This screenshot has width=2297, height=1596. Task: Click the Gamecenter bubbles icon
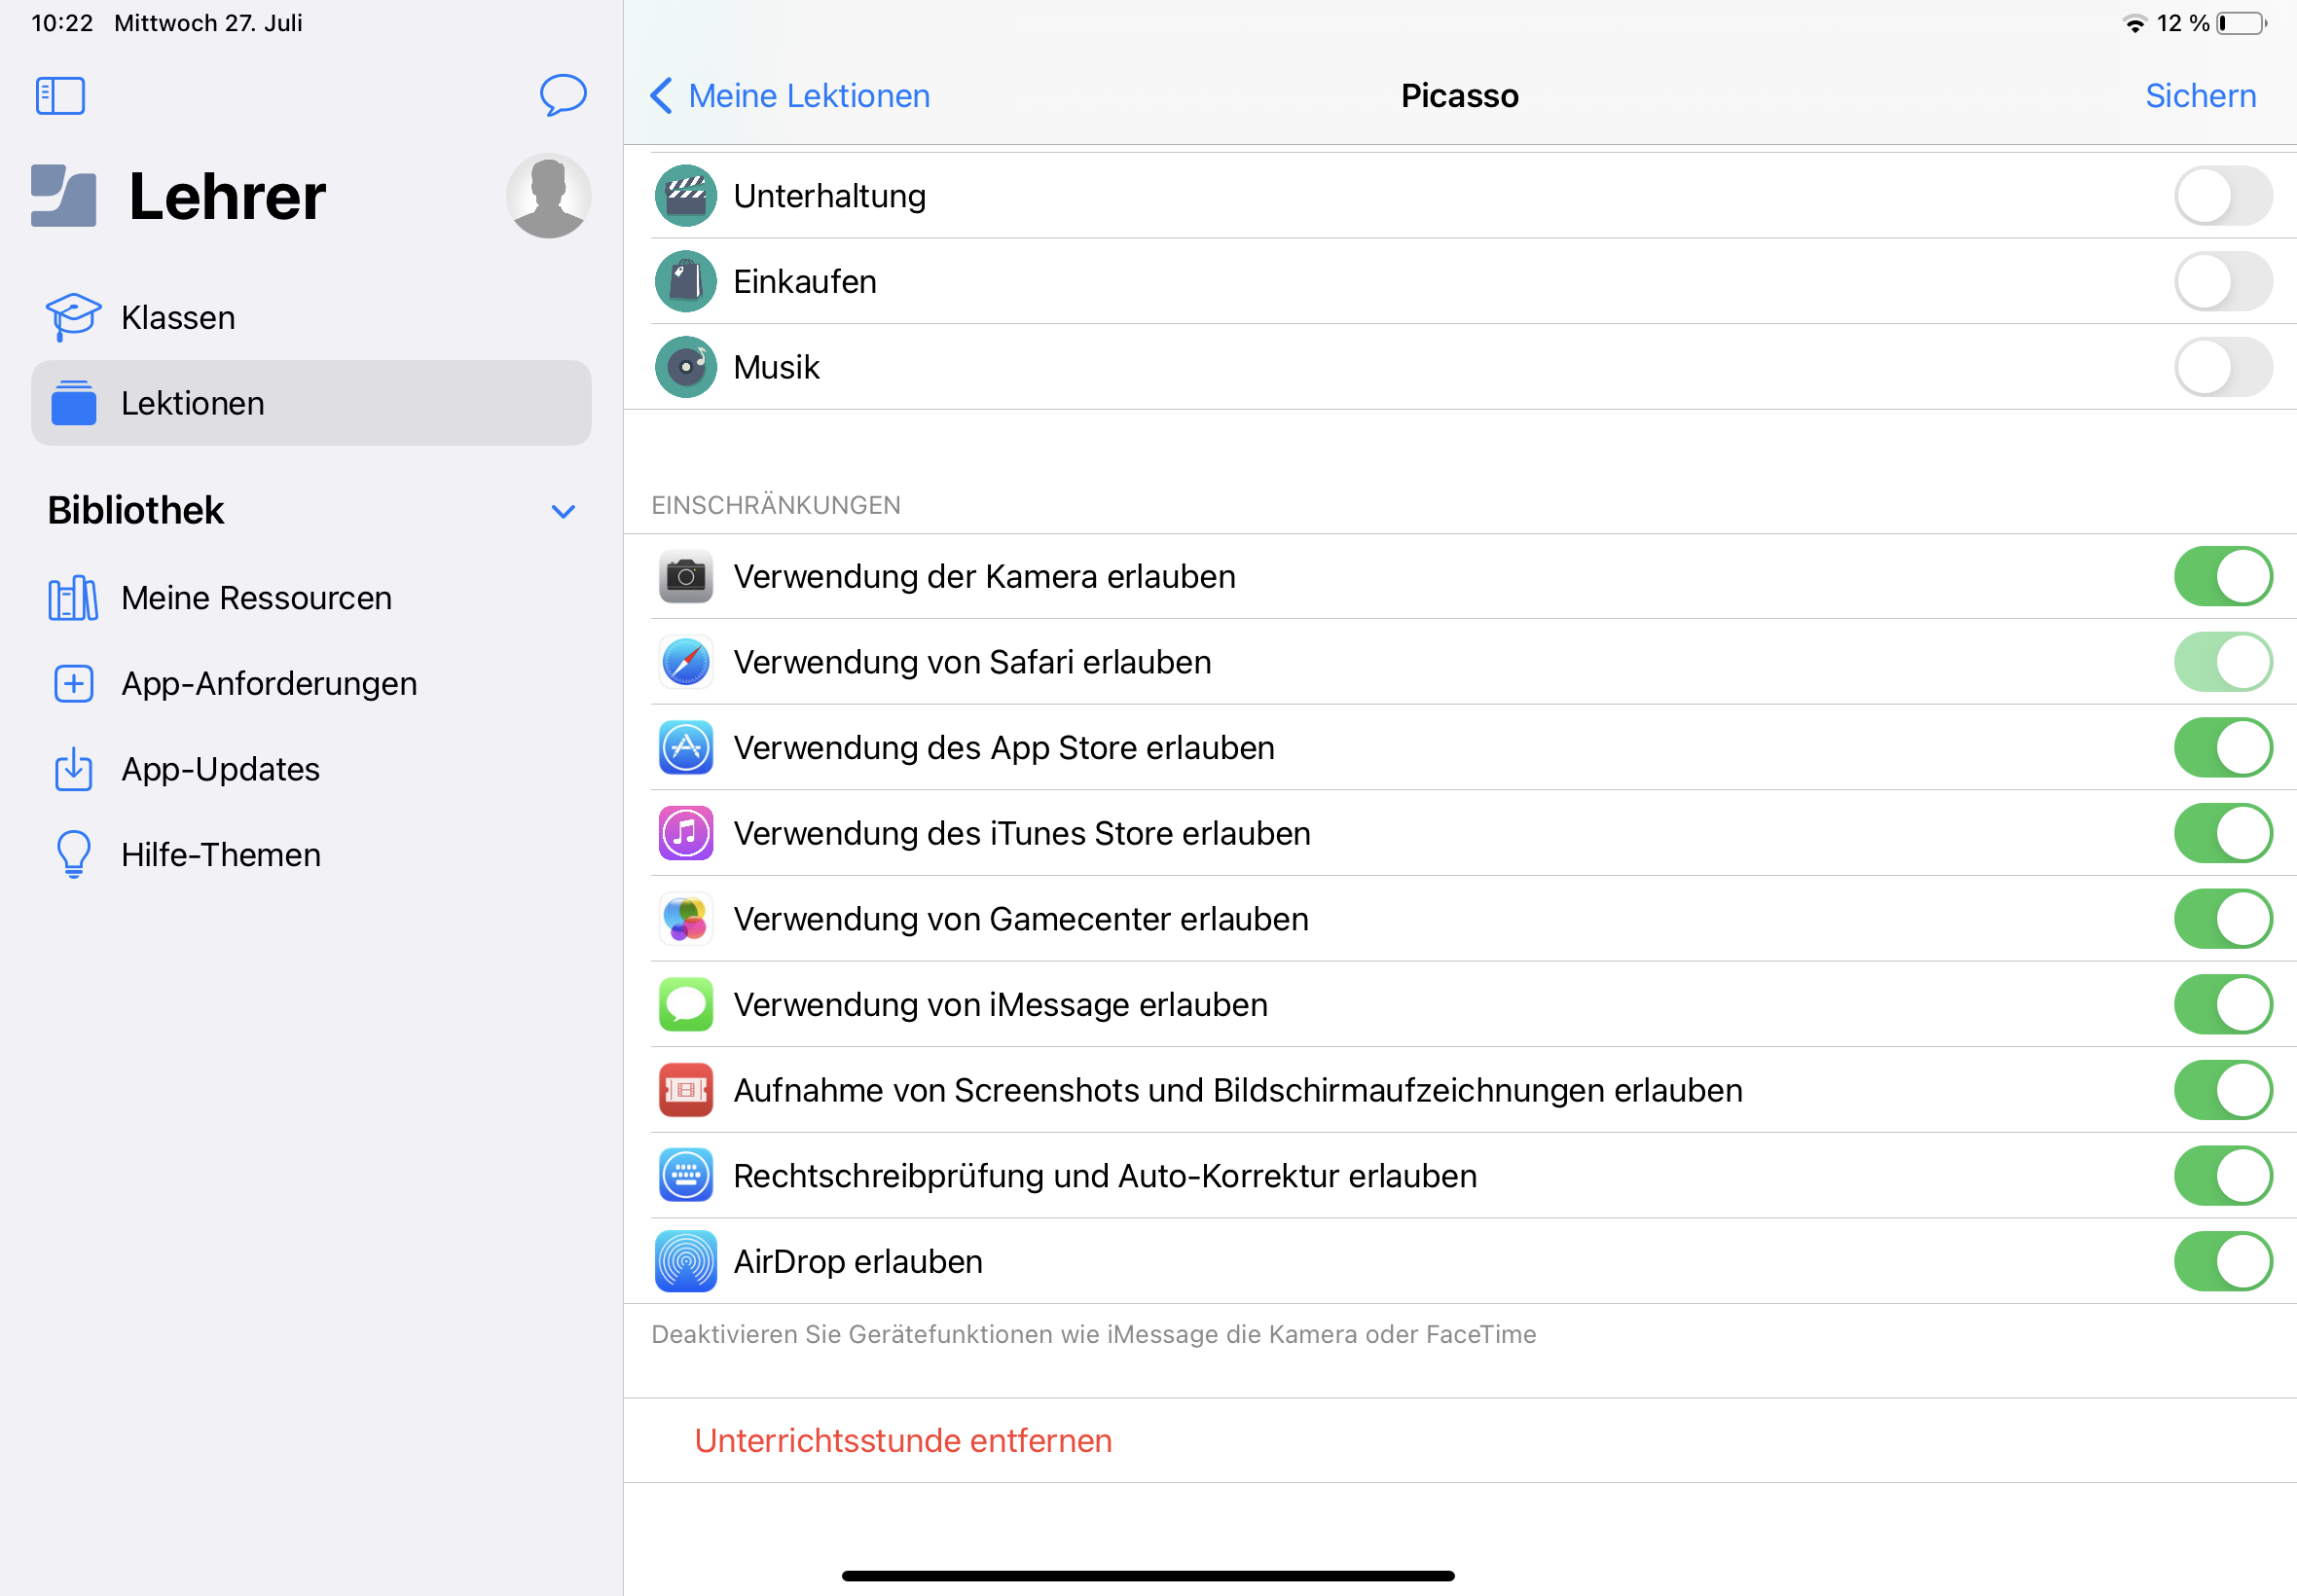pos(686,919)
